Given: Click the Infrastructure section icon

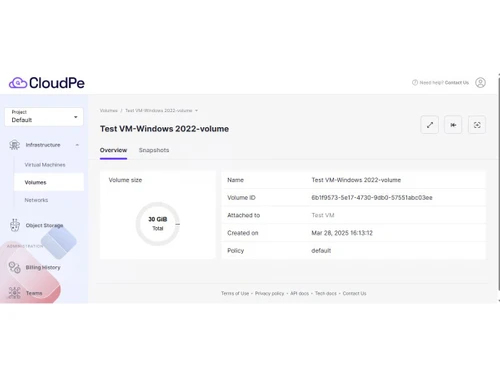Looking at the screenshot, I should 14,145.
